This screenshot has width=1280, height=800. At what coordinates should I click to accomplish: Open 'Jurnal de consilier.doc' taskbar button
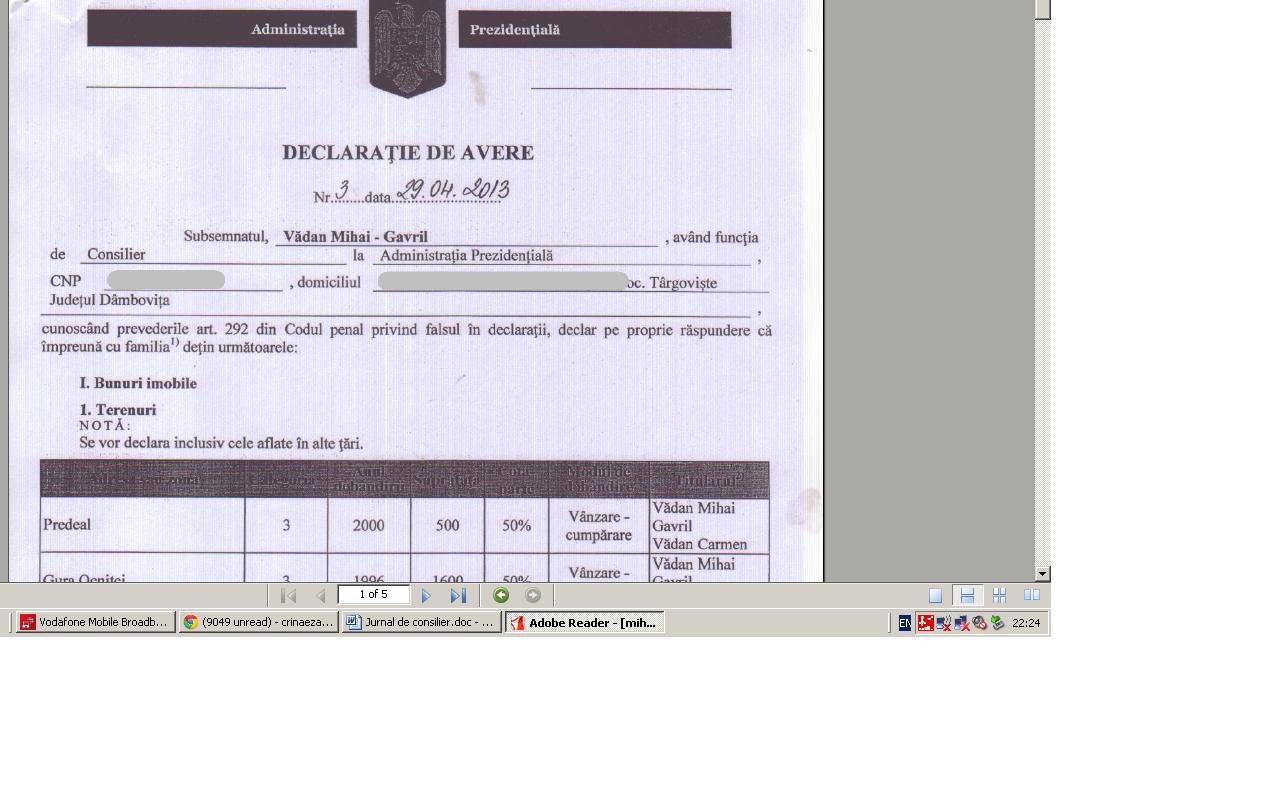421,623
